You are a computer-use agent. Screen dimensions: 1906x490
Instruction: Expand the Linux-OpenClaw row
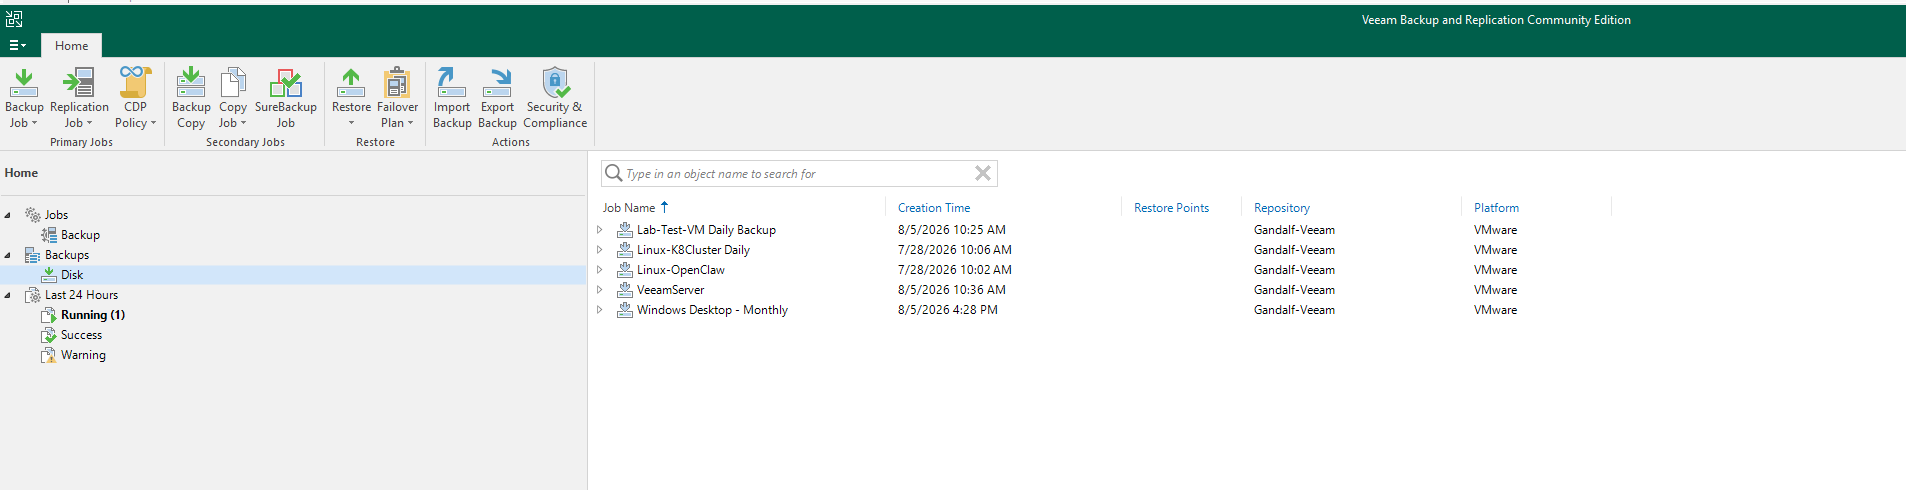pyautogui.click(x=600, y=270)
